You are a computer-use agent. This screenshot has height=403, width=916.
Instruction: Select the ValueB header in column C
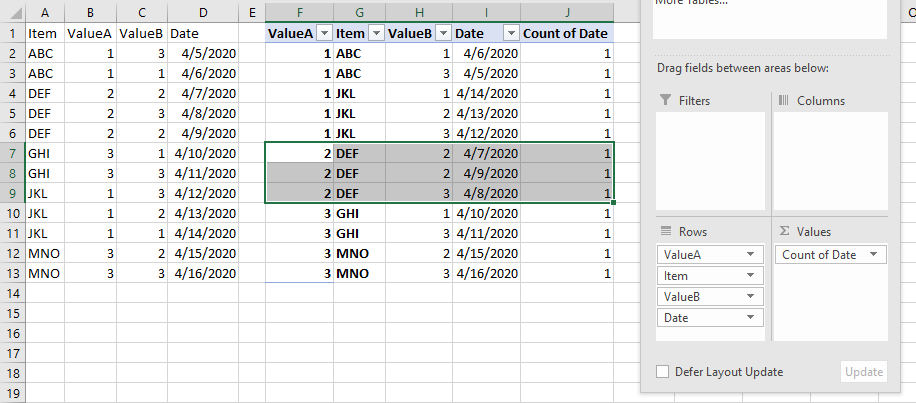(x=142, y=34)
